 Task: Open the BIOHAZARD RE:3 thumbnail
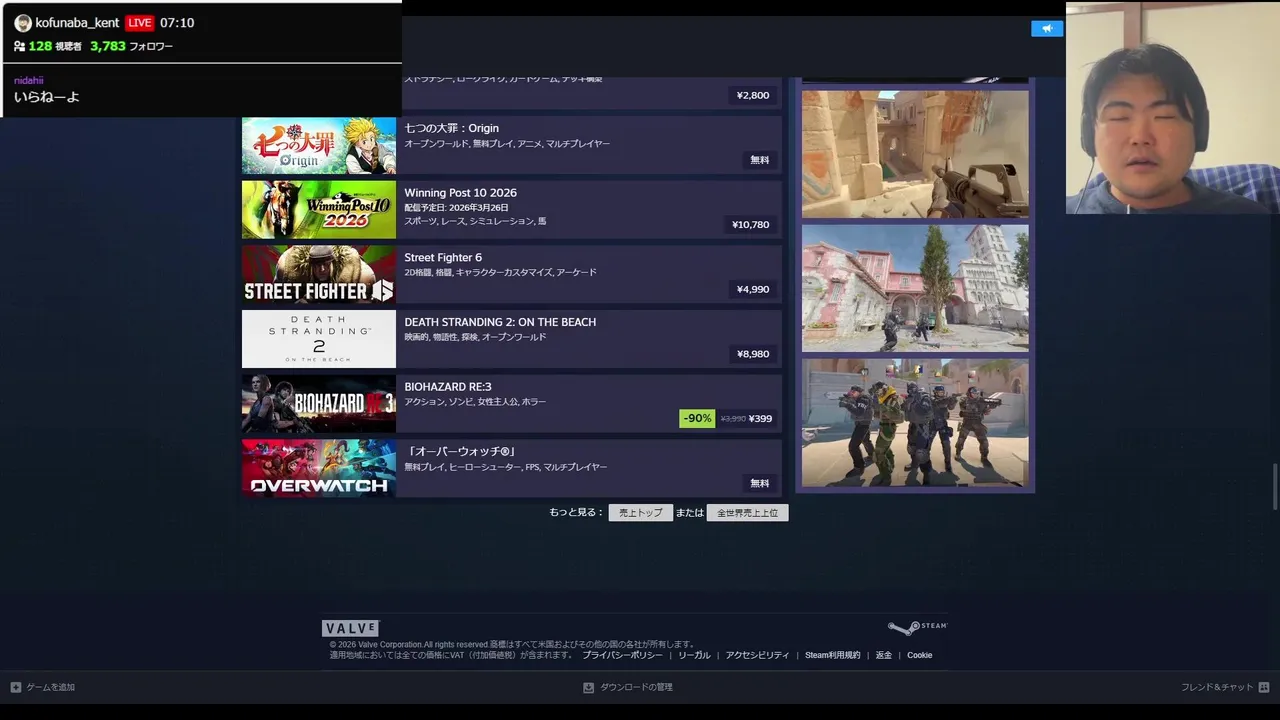tap(319, 404)
